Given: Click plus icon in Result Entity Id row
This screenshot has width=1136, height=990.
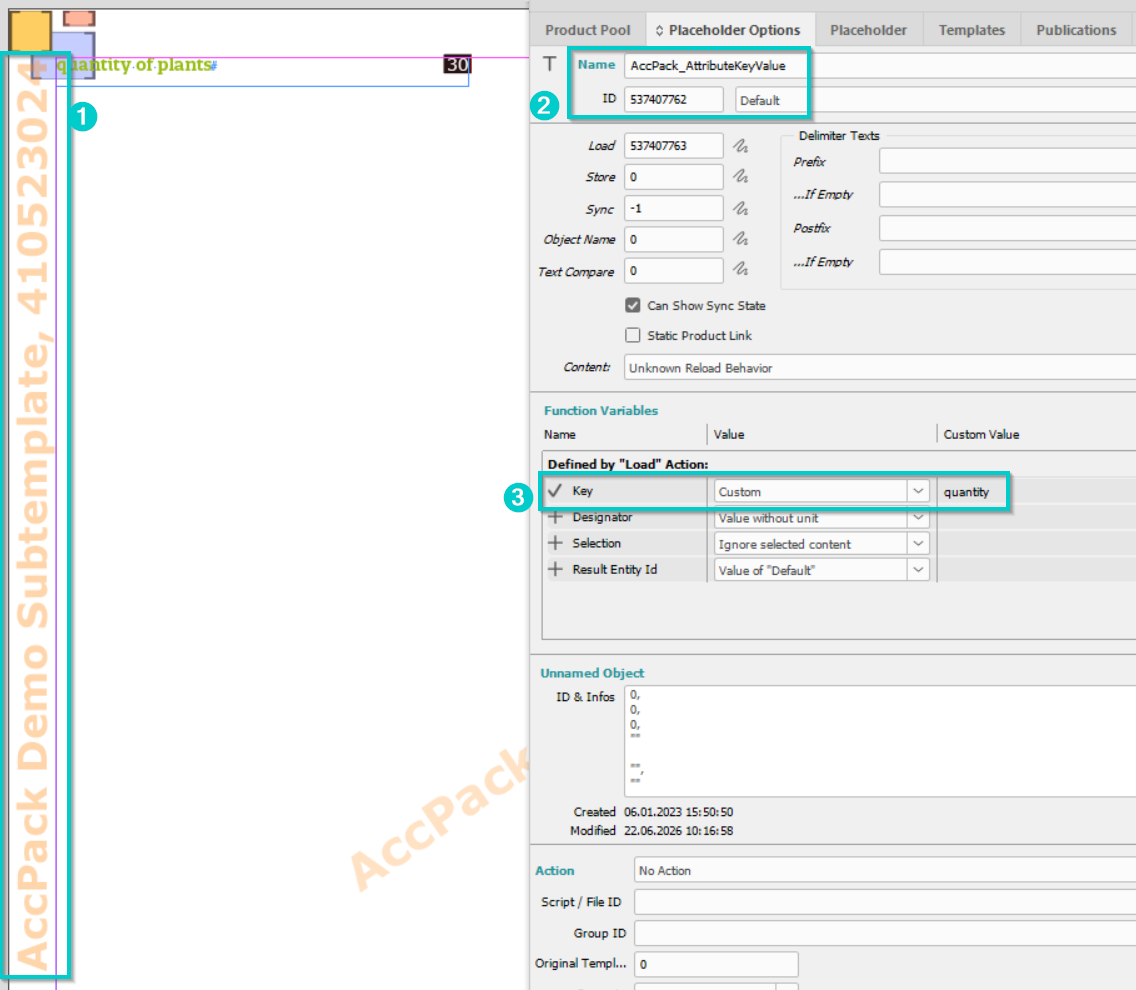Looking at the screenshot, I should [555, 569].
